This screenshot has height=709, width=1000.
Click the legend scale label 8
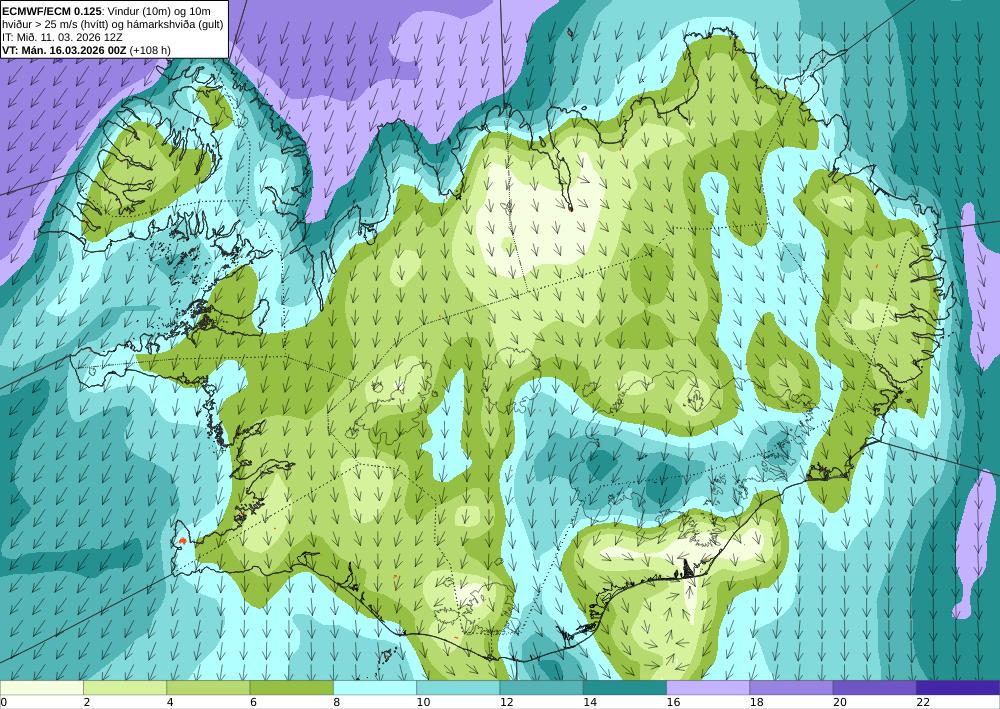[x=337, y=702]
